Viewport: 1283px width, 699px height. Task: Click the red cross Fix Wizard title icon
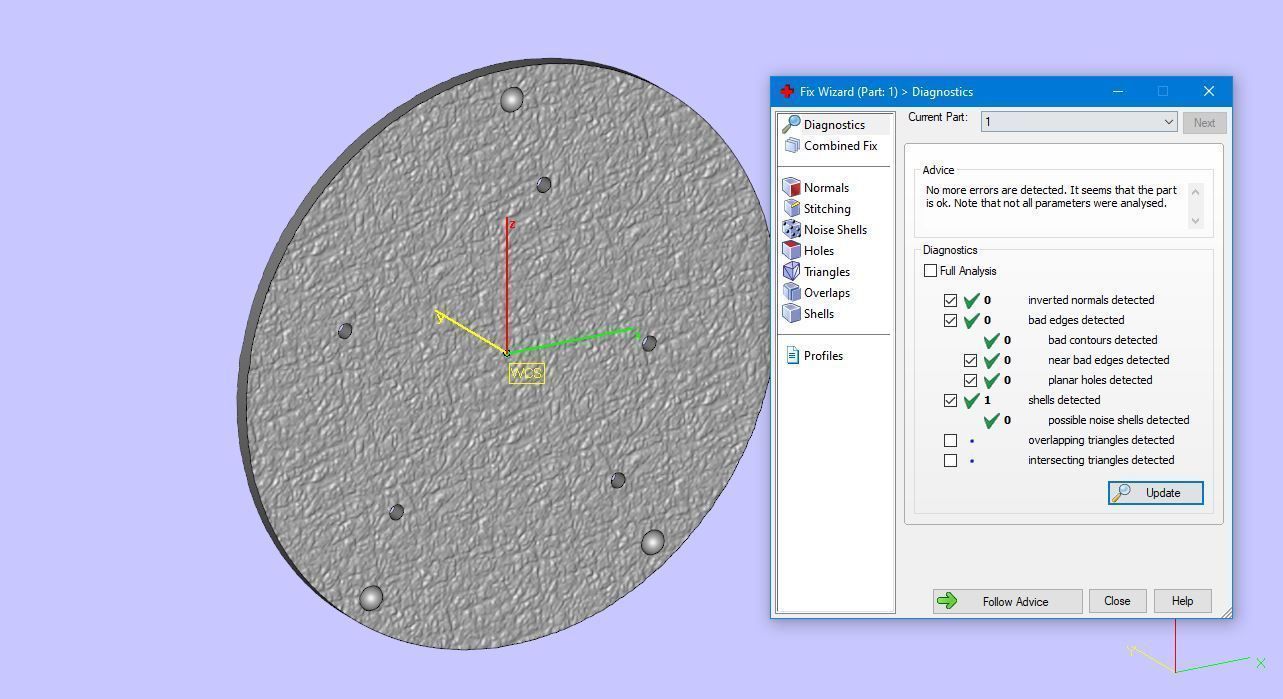(x=787, y=91)
